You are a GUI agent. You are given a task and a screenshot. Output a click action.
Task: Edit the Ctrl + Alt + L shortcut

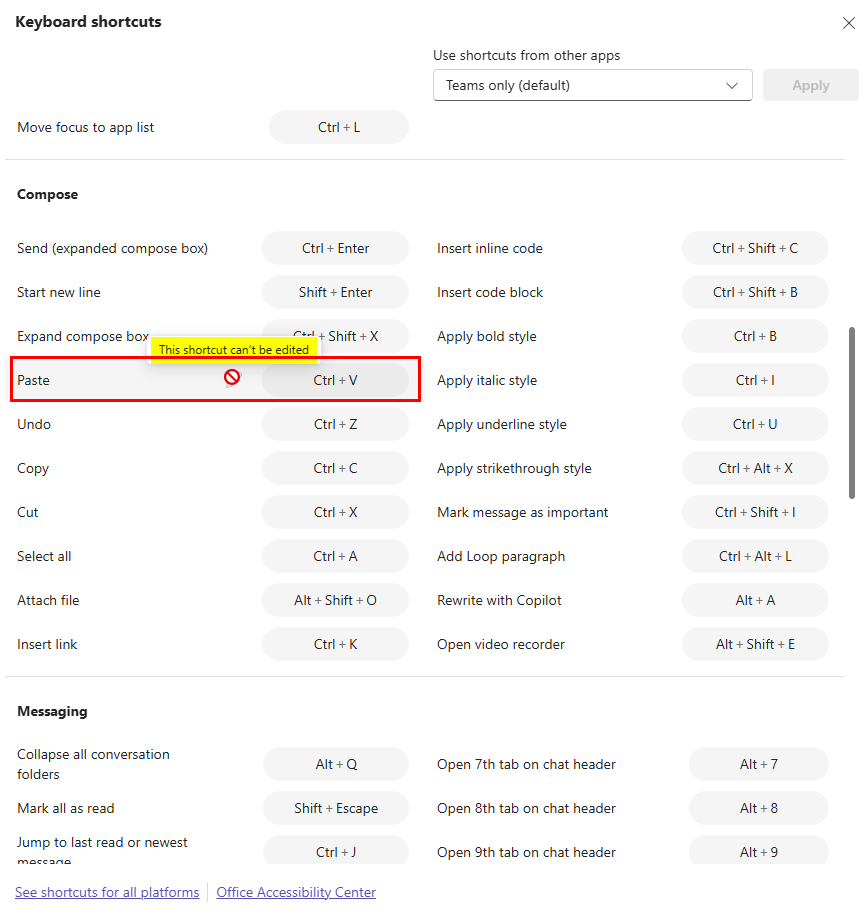[x=755, y=556]
